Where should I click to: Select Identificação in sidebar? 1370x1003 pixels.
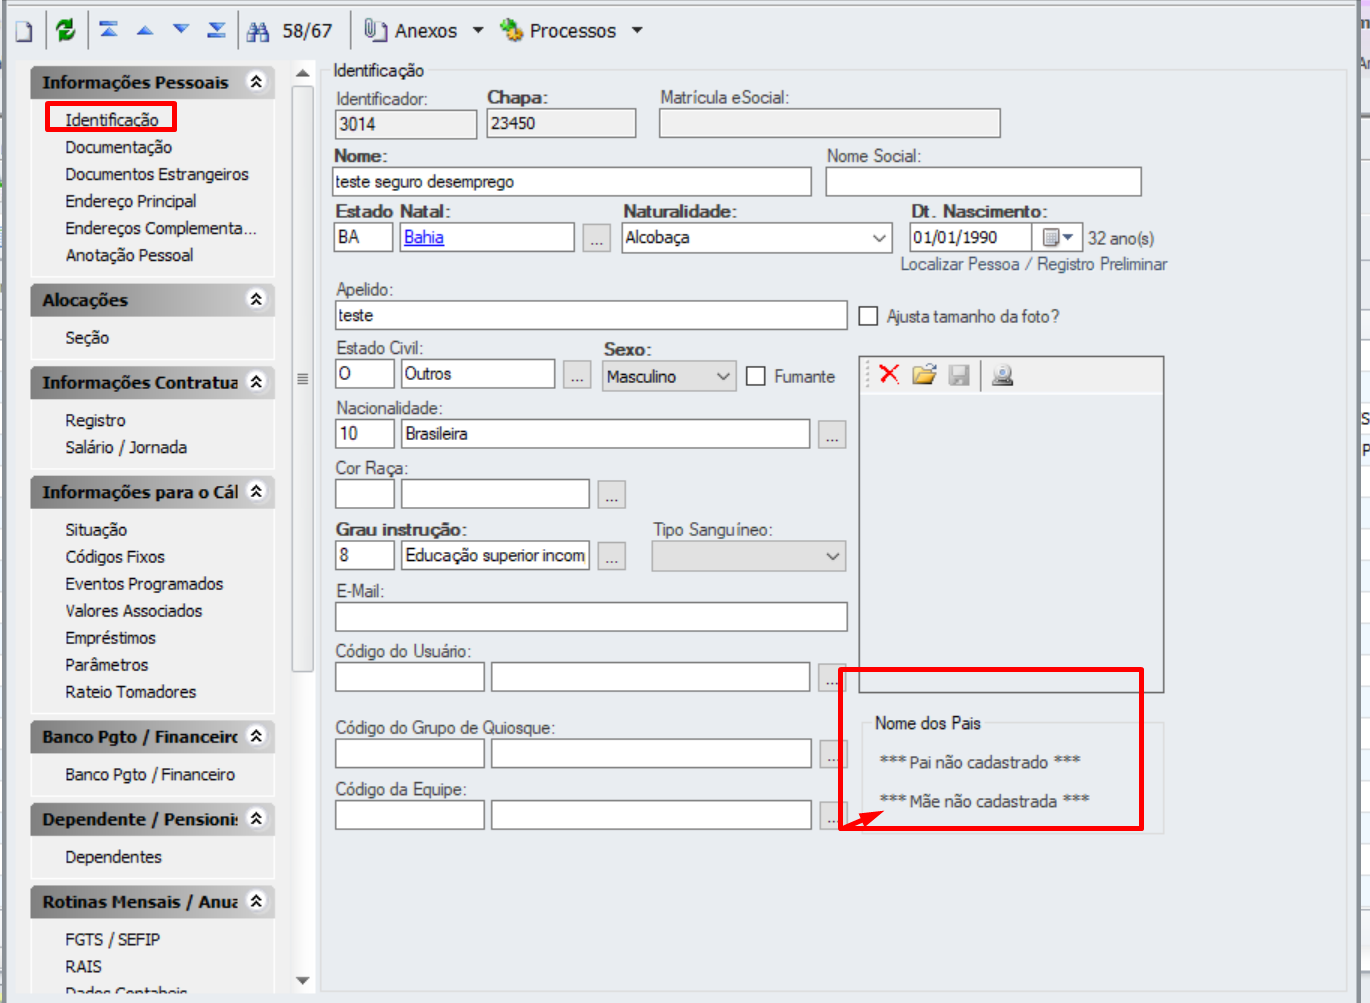tap(112, 119)
